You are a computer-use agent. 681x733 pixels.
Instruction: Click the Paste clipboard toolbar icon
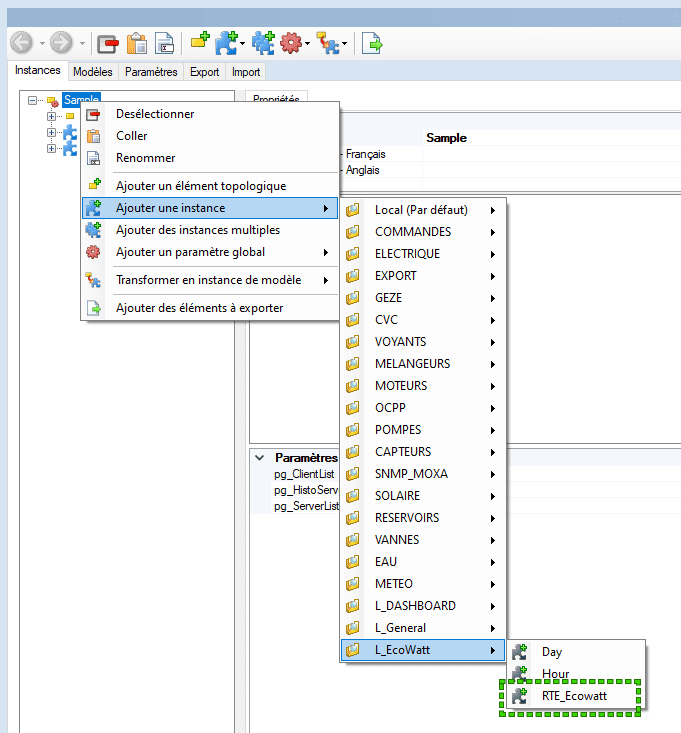[137, 43]
